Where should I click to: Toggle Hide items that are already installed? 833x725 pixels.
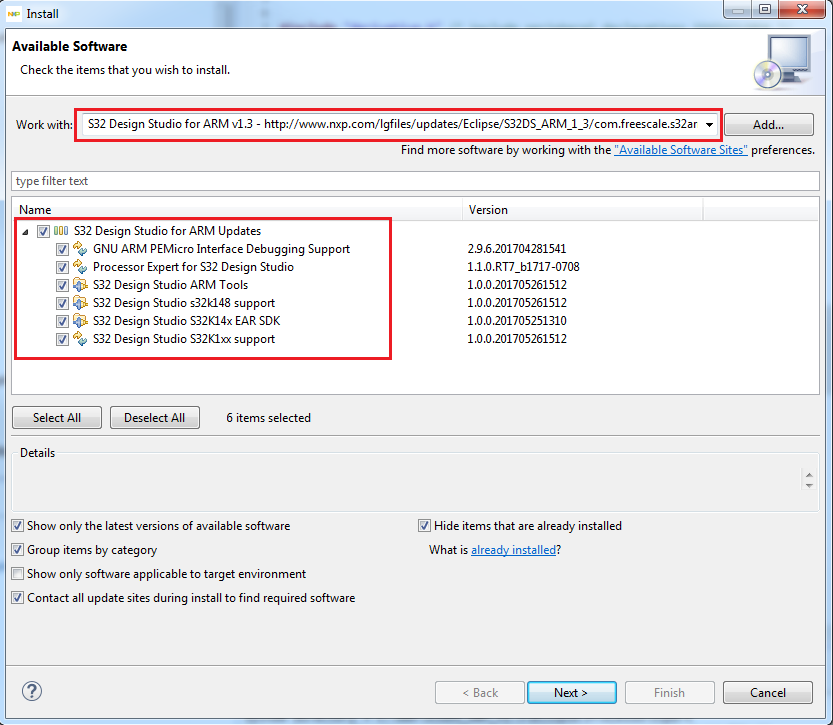(x=424, y=526)
